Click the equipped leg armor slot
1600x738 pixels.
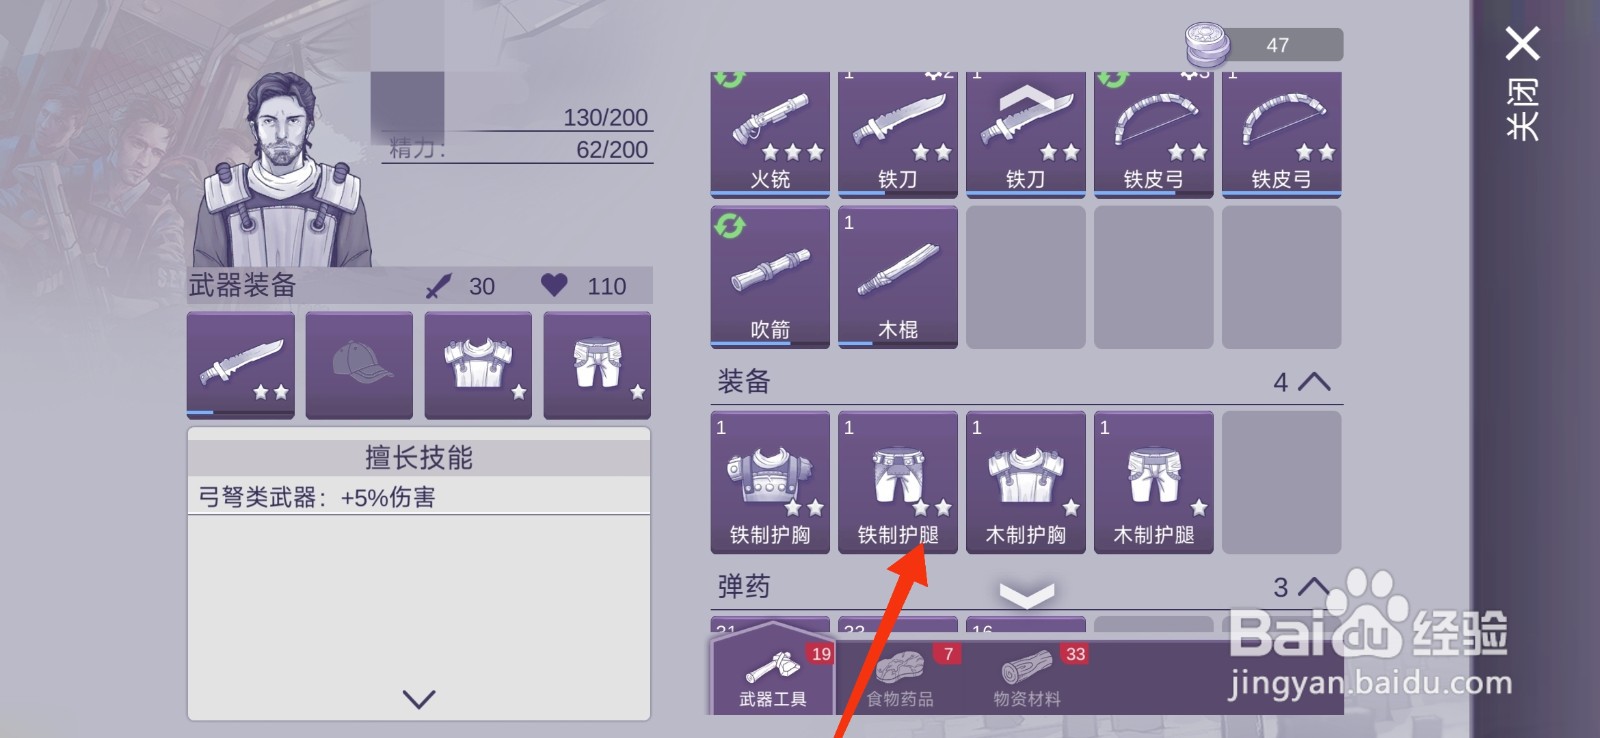597,365
